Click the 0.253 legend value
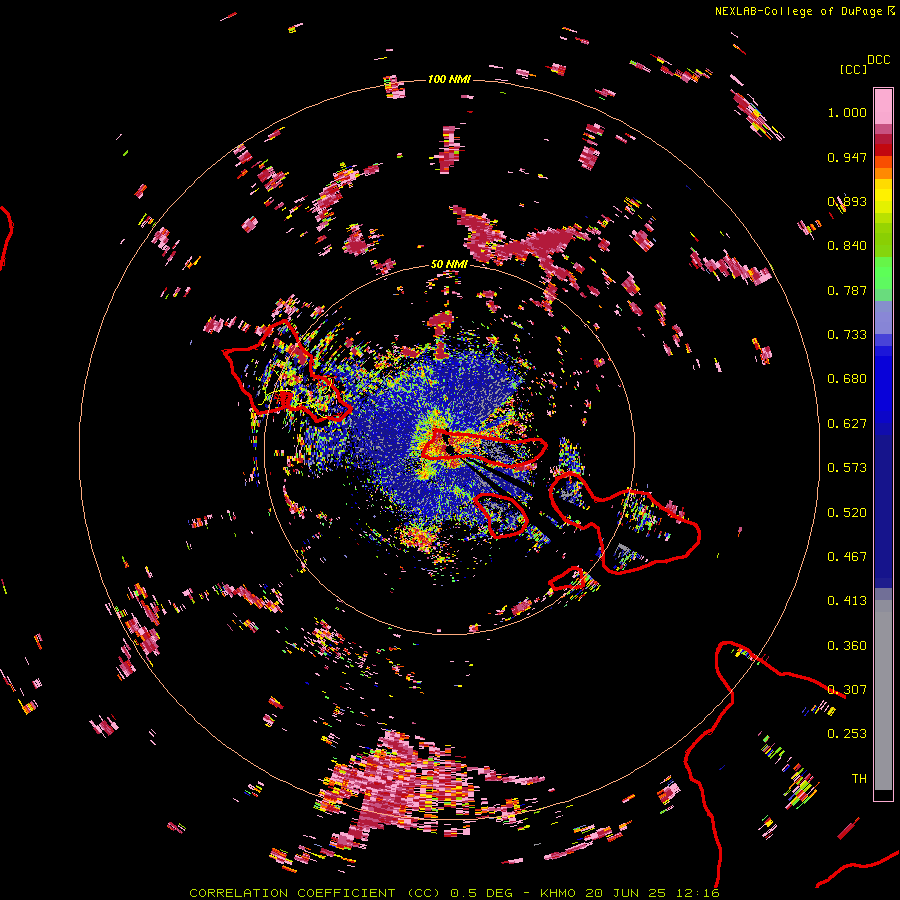The image size is (900, 900). click(847, 734)
